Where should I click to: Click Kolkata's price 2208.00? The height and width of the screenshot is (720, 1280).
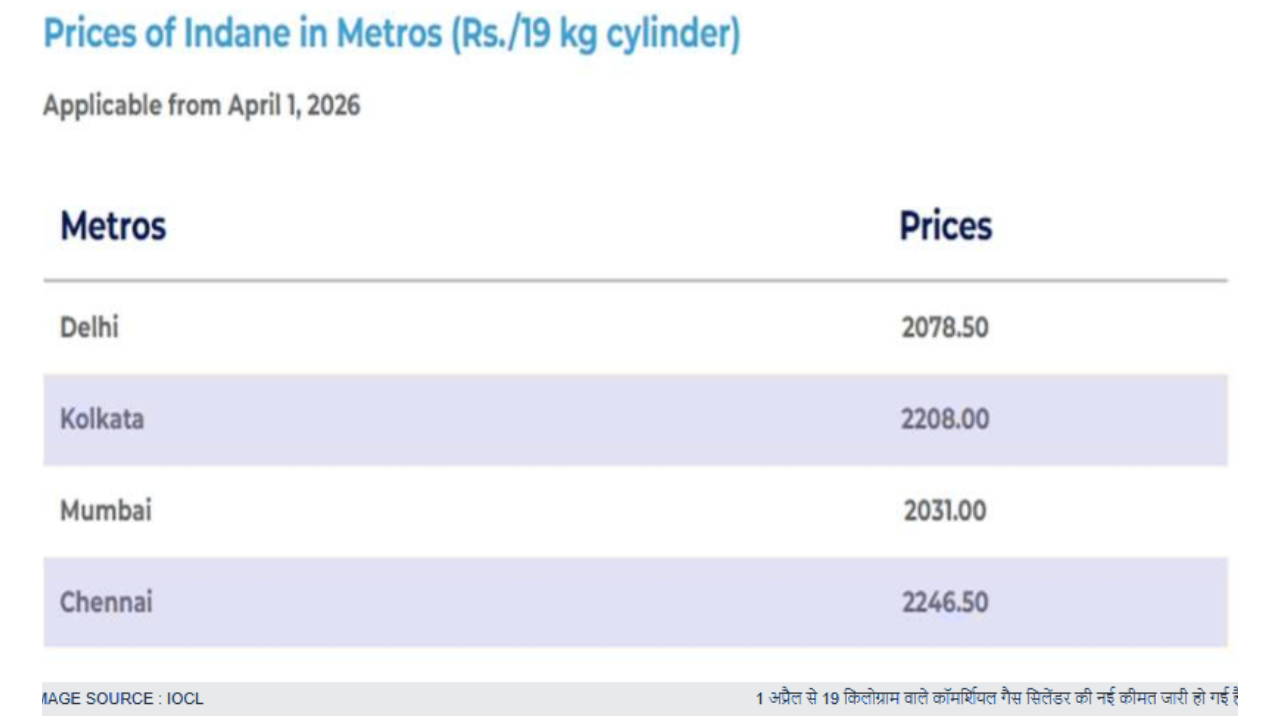tap(945, 419)
